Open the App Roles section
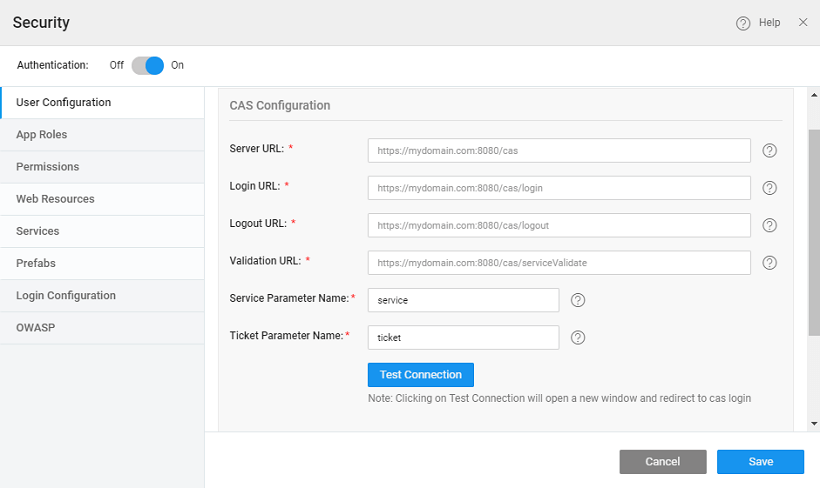The height and width of the screenshot is (488, 820). 42,135
